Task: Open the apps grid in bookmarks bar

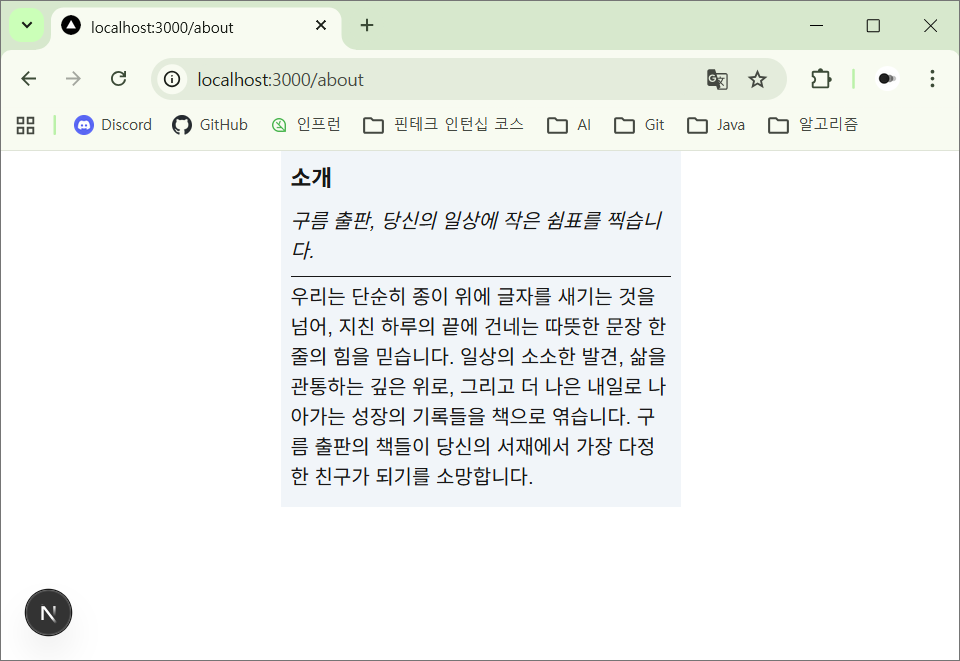Action: click(x=26, y=125)
